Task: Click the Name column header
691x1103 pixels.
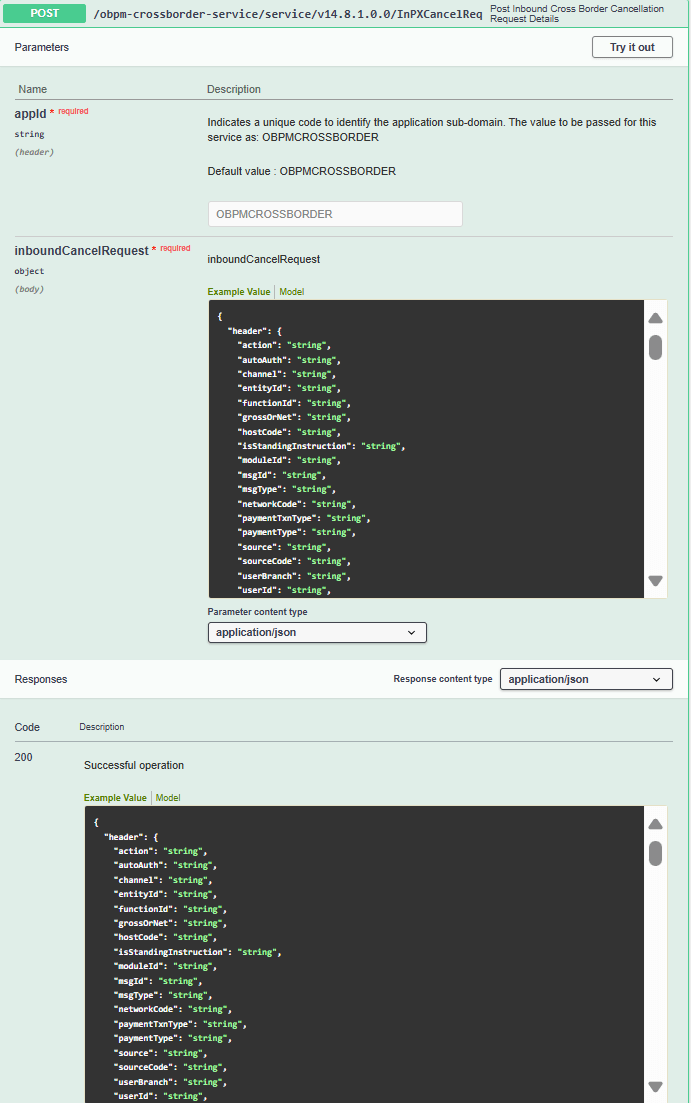Action: coord(32,89)
